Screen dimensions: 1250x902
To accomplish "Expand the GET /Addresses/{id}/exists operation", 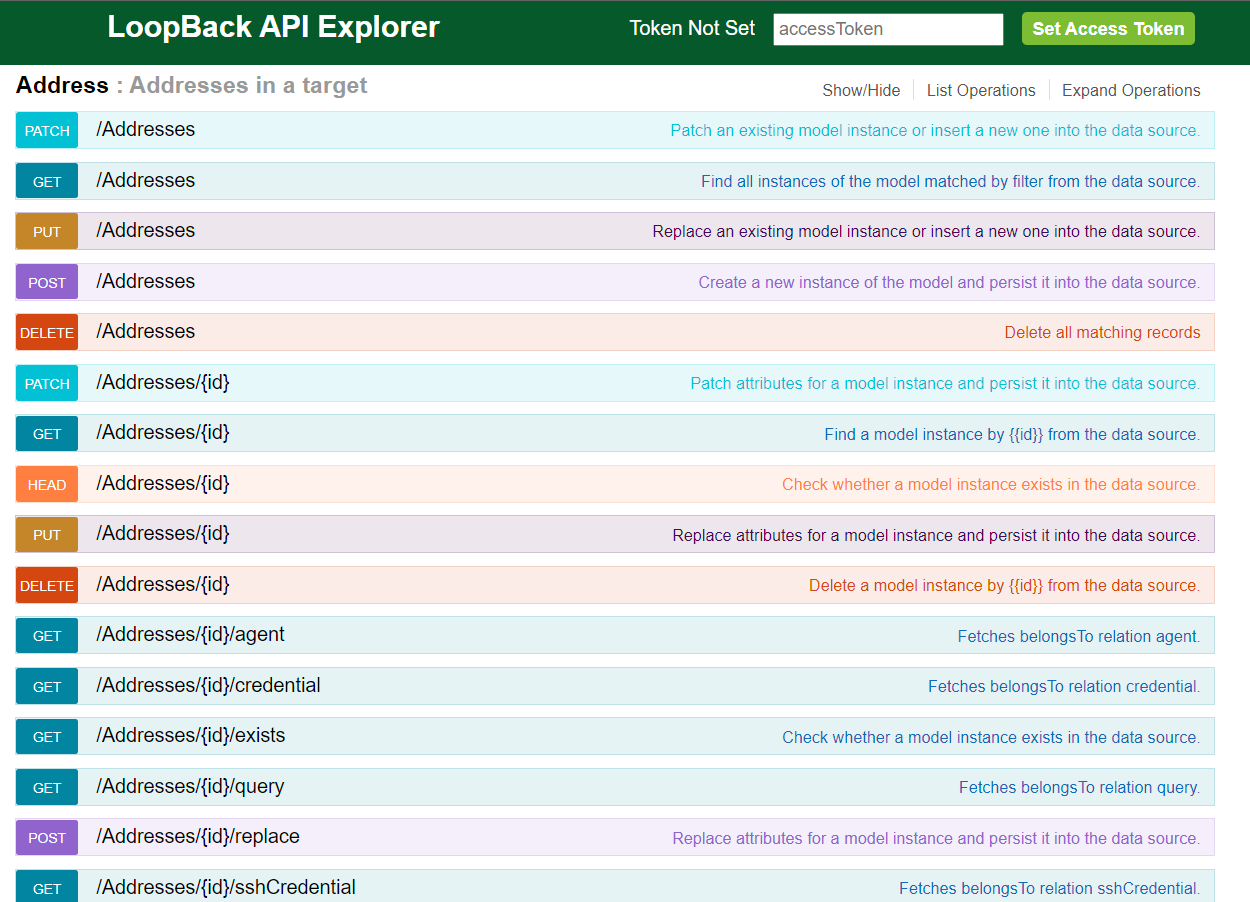I will click(x=188, y=736).
